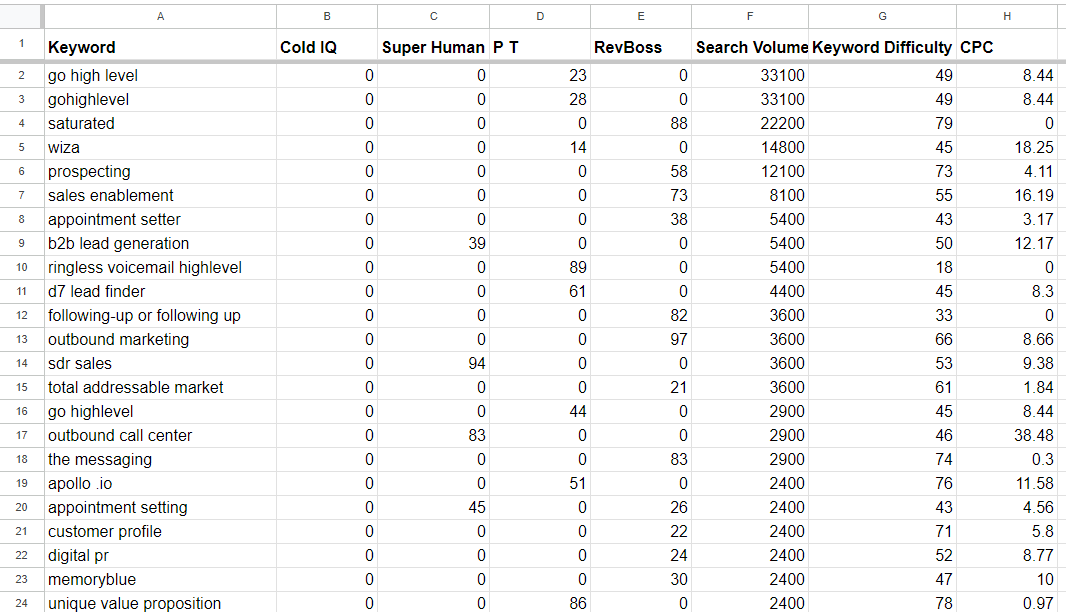The image size is (1066, 612).
Task: Click CPC value 16.19 for sales enablement
Action: [x=1007, y=195]
